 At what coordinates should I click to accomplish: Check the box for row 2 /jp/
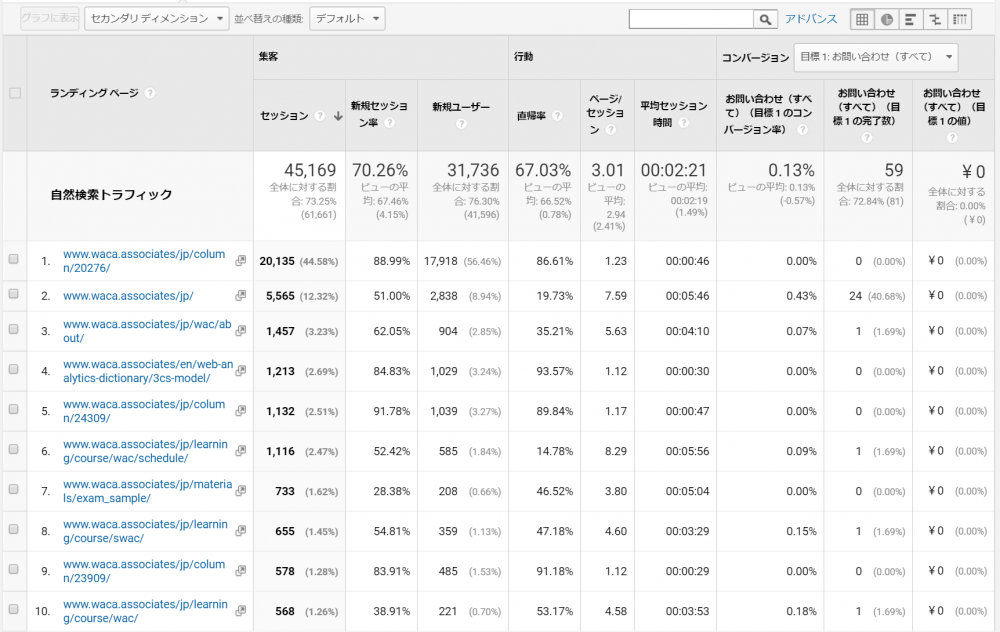click(x=14, y=295)
